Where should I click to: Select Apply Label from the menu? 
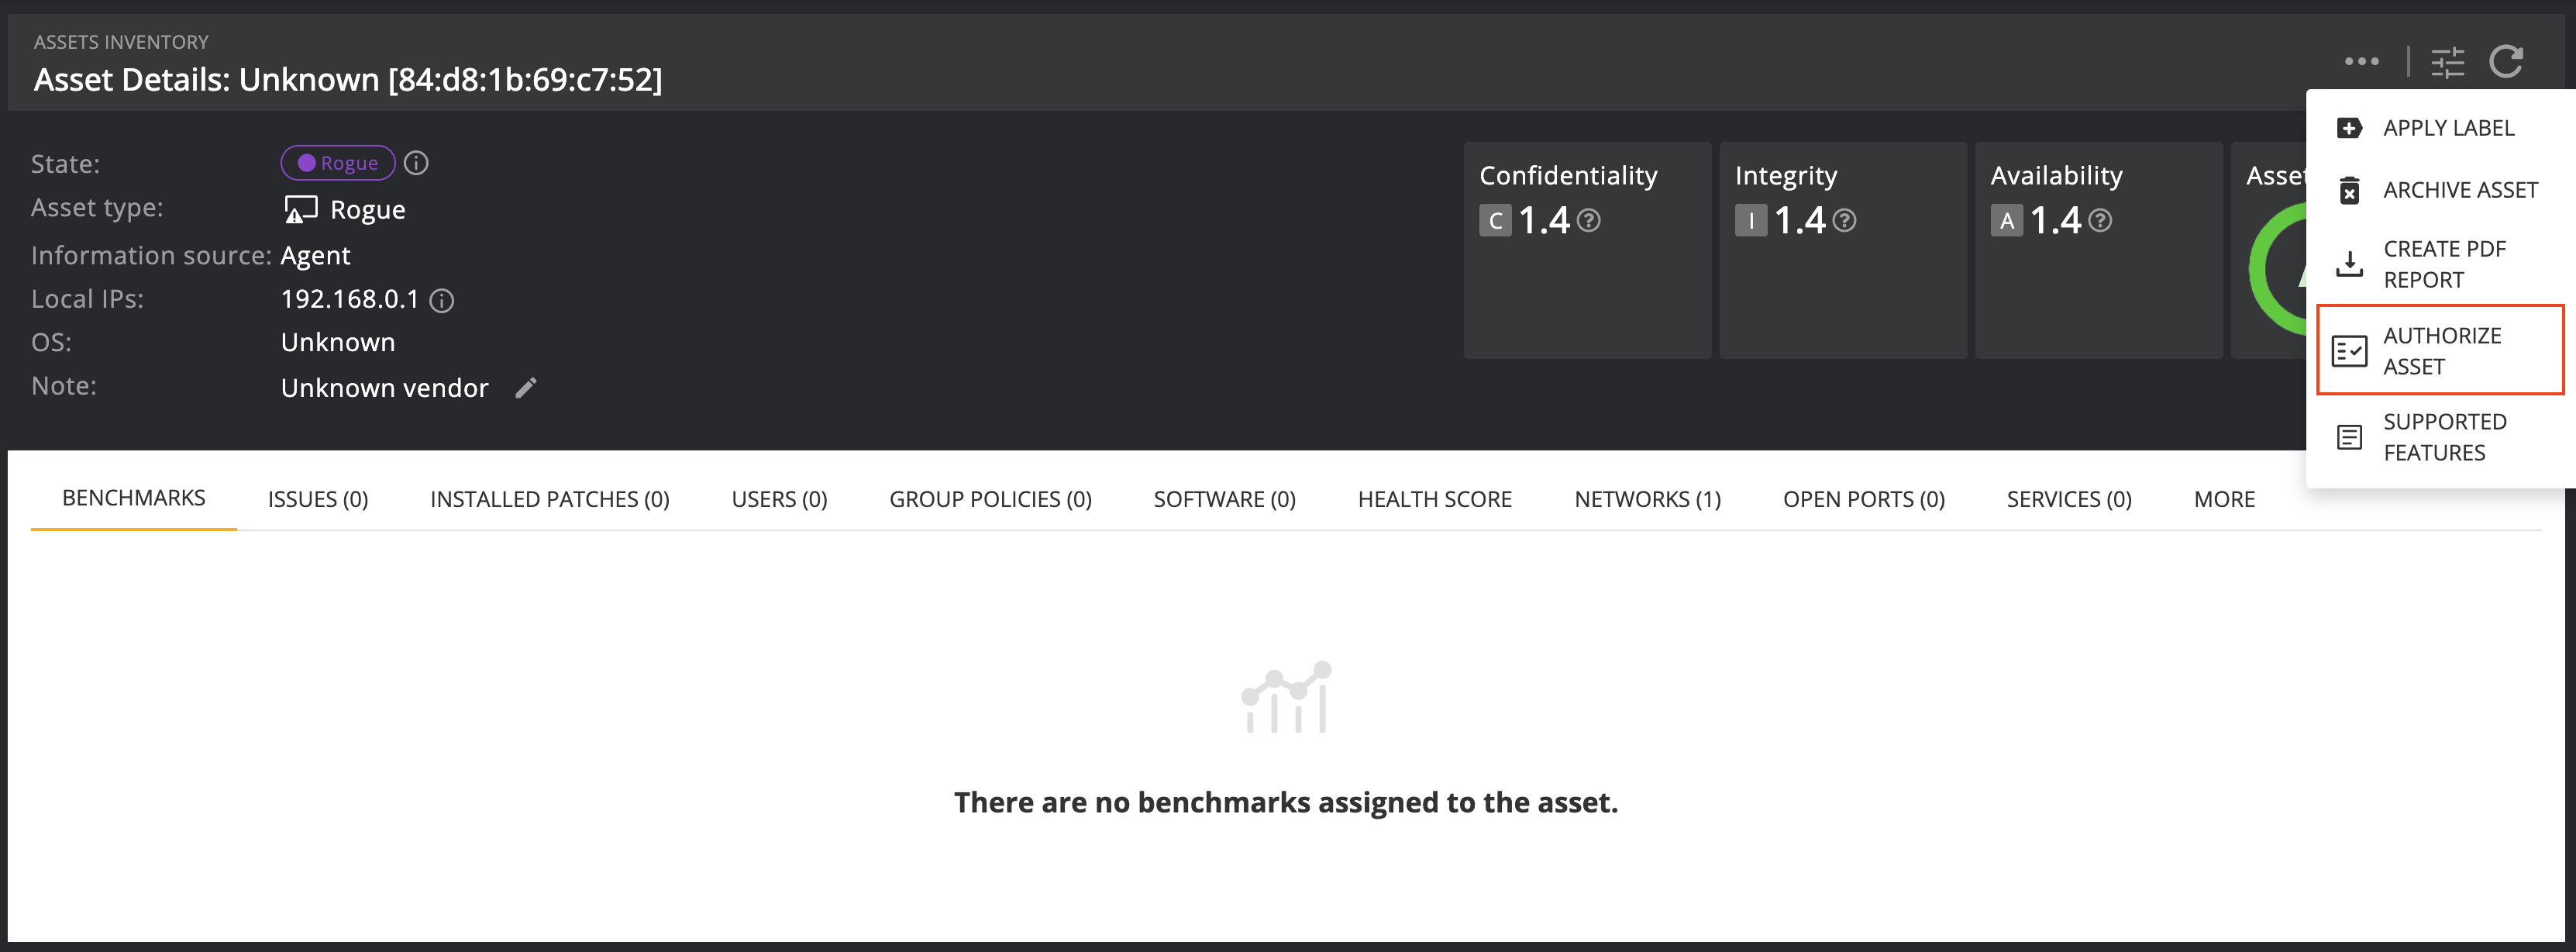(x=2447, y=128)
